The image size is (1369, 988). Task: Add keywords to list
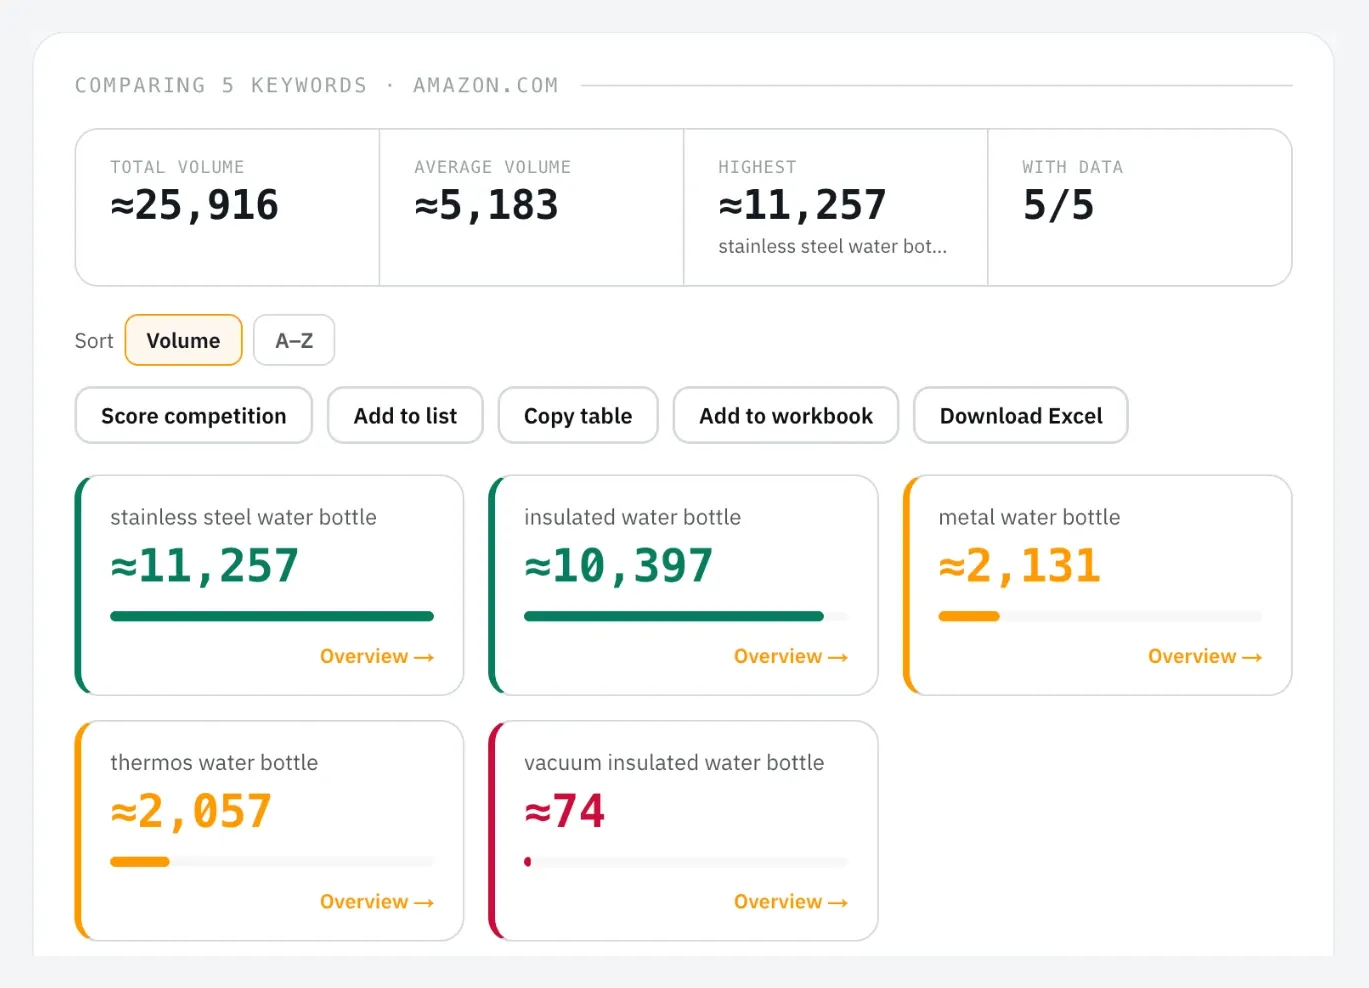[405, 415]
